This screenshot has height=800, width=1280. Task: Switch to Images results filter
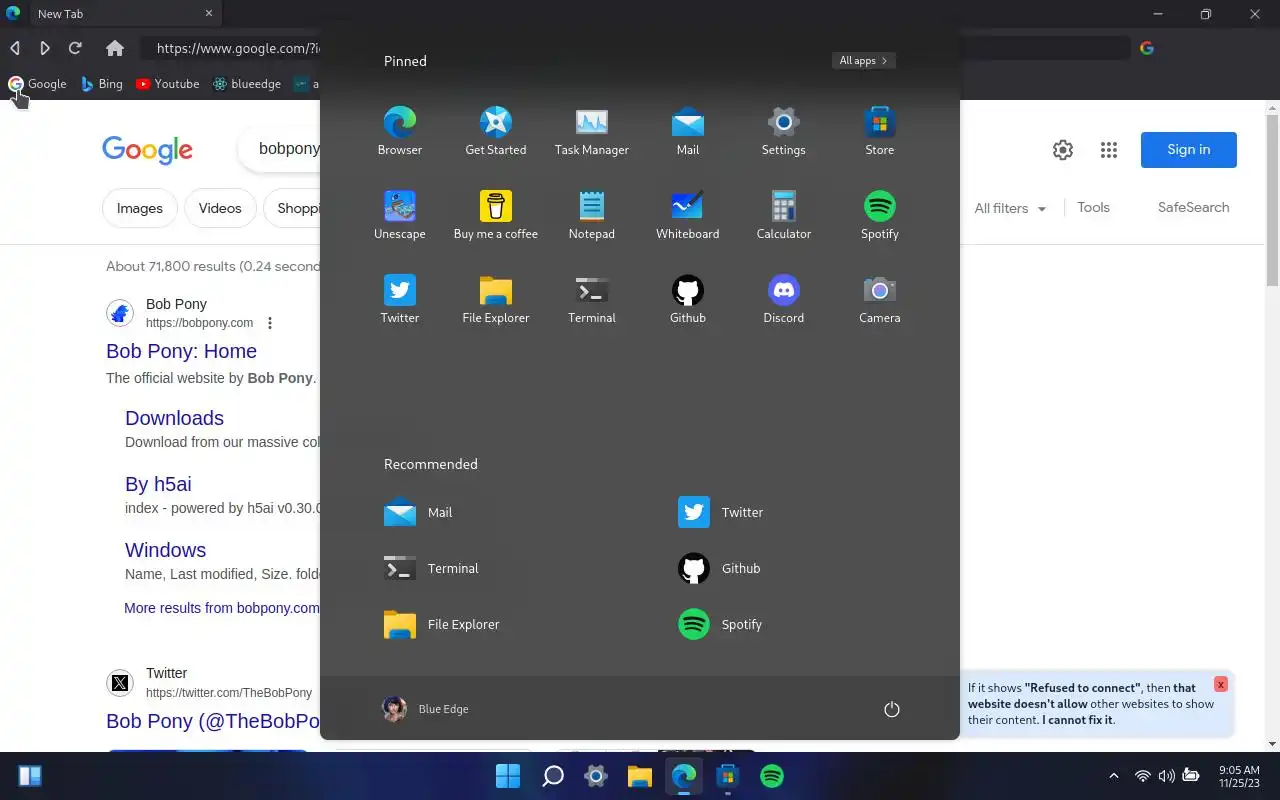[x=140, y=208]
